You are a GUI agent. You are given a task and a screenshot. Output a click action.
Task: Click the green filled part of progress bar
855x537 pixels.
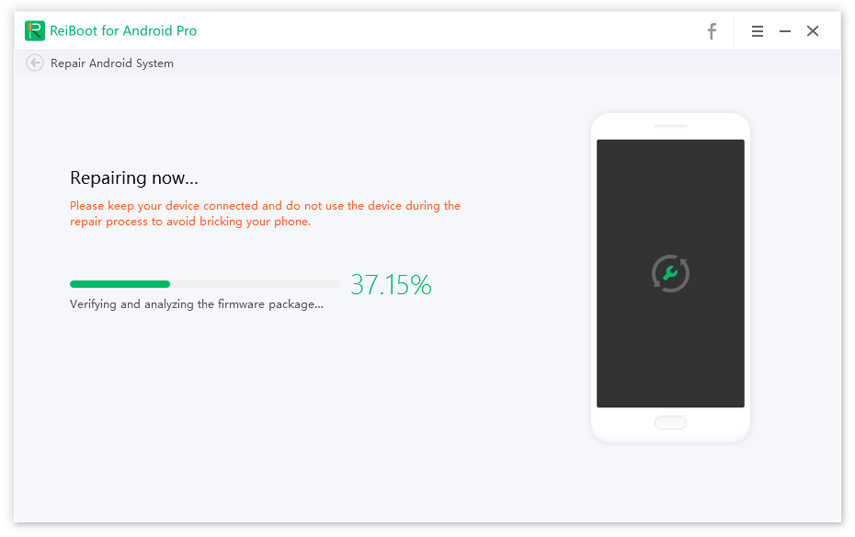point(120,284)
